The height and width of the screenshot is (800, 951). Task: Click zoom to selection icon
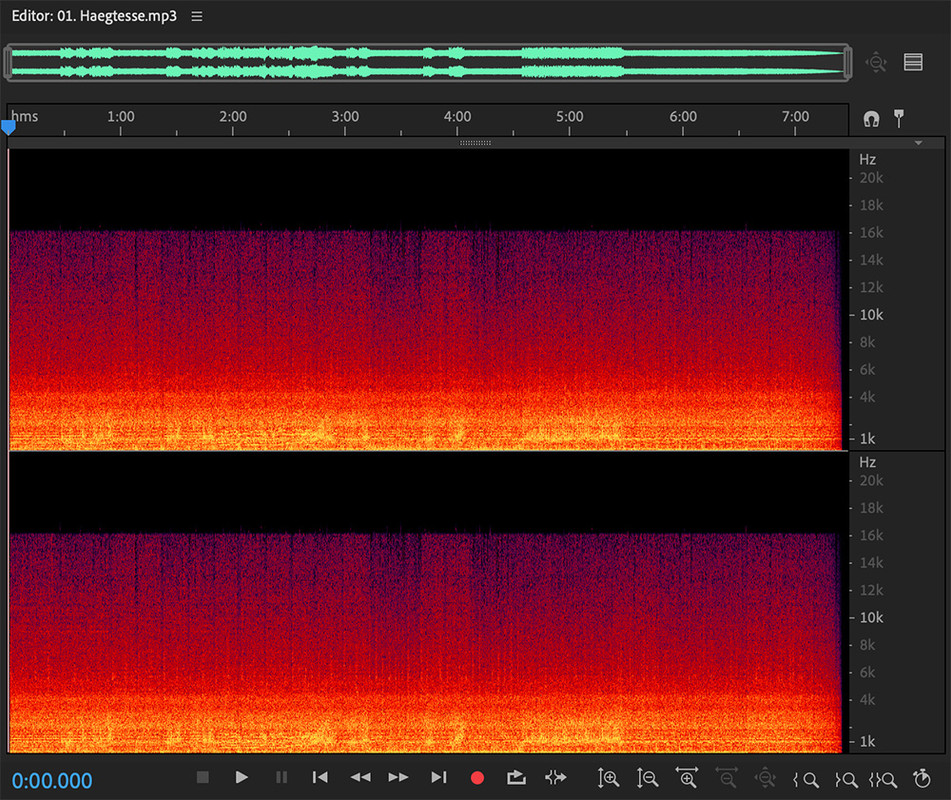point(882,779)
